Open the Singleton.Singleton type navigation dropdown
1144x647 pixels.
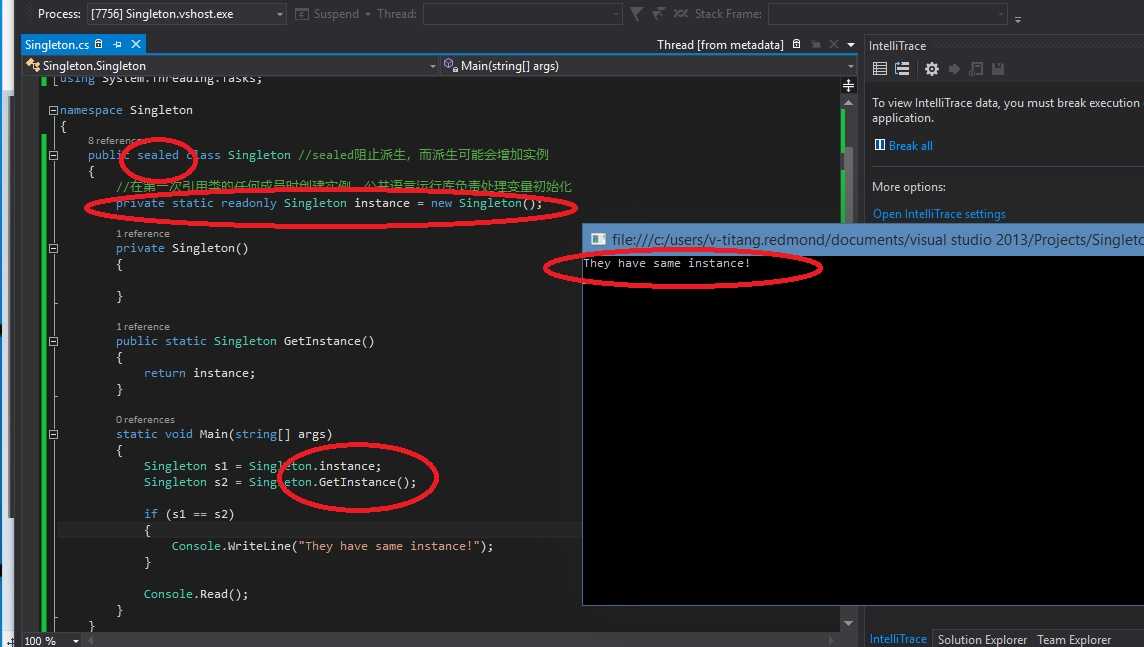pyautogui.click(x=231, y=66)
